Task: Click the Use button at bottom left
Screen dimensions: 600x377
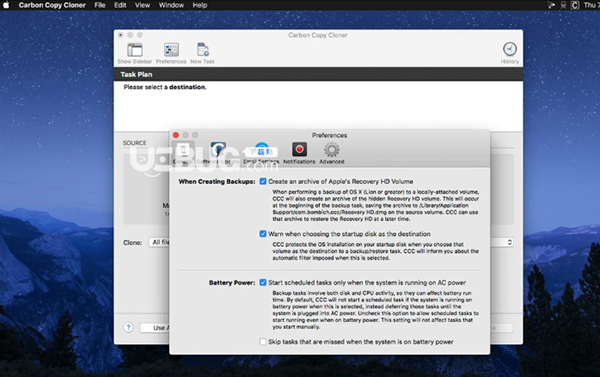Action: [155, 328]
